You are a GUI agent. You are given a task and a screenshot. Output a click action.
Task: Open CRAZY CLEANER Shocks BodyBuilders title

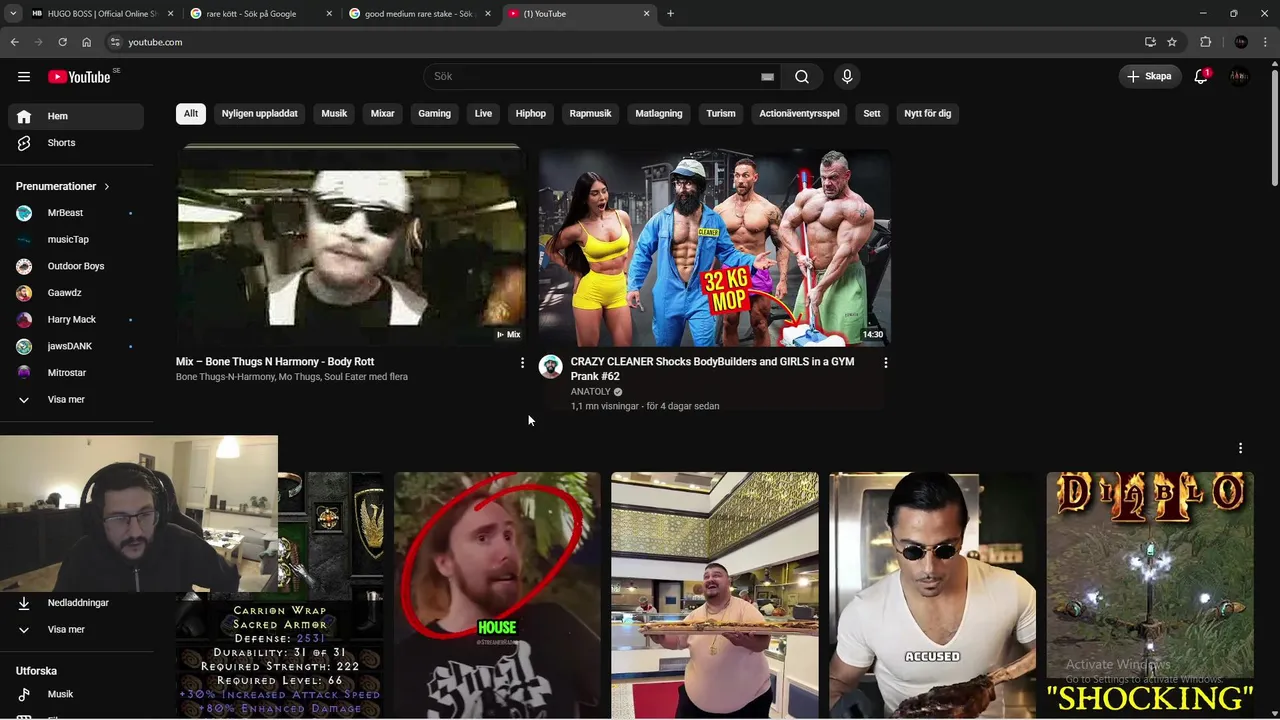[712, 369]
